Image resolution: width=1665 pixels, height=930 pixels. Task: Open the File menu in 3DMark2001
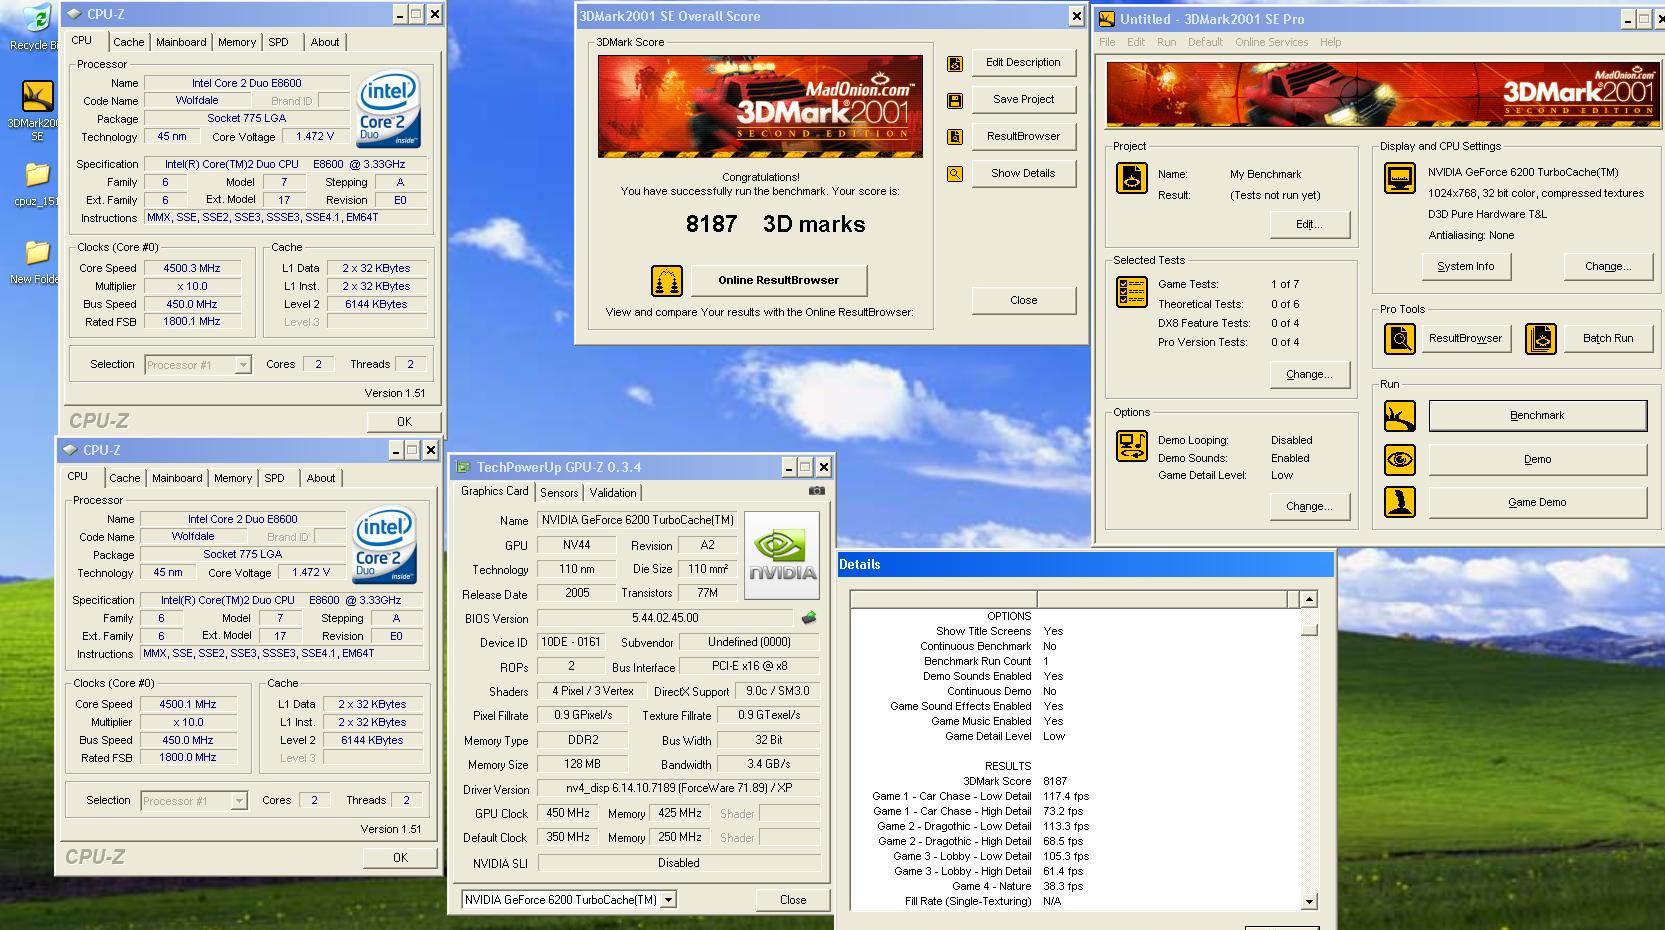(1107, 42)
